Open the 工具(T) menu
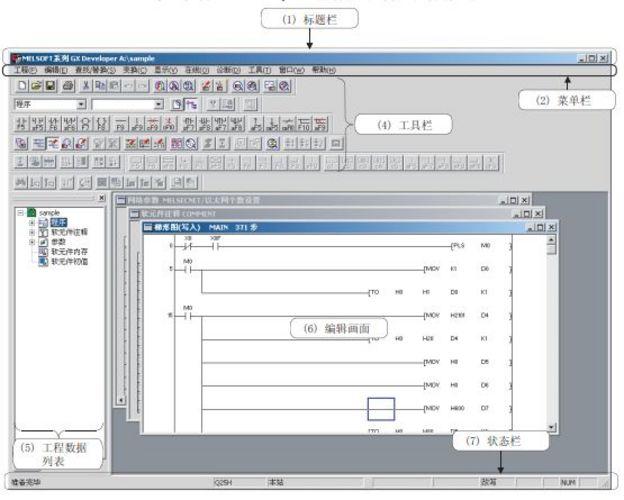The image size is (624, 500). (x=259, y=70)
